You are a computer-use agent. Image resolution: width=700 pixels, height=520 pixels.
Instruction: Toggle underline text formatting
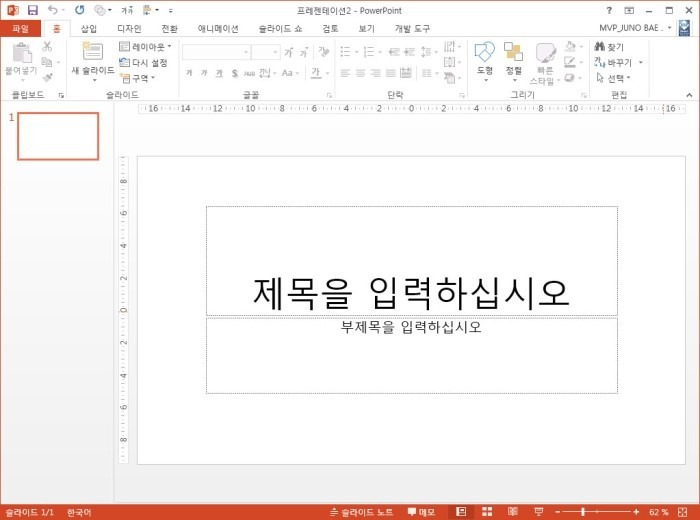click(x=219, y=73)
